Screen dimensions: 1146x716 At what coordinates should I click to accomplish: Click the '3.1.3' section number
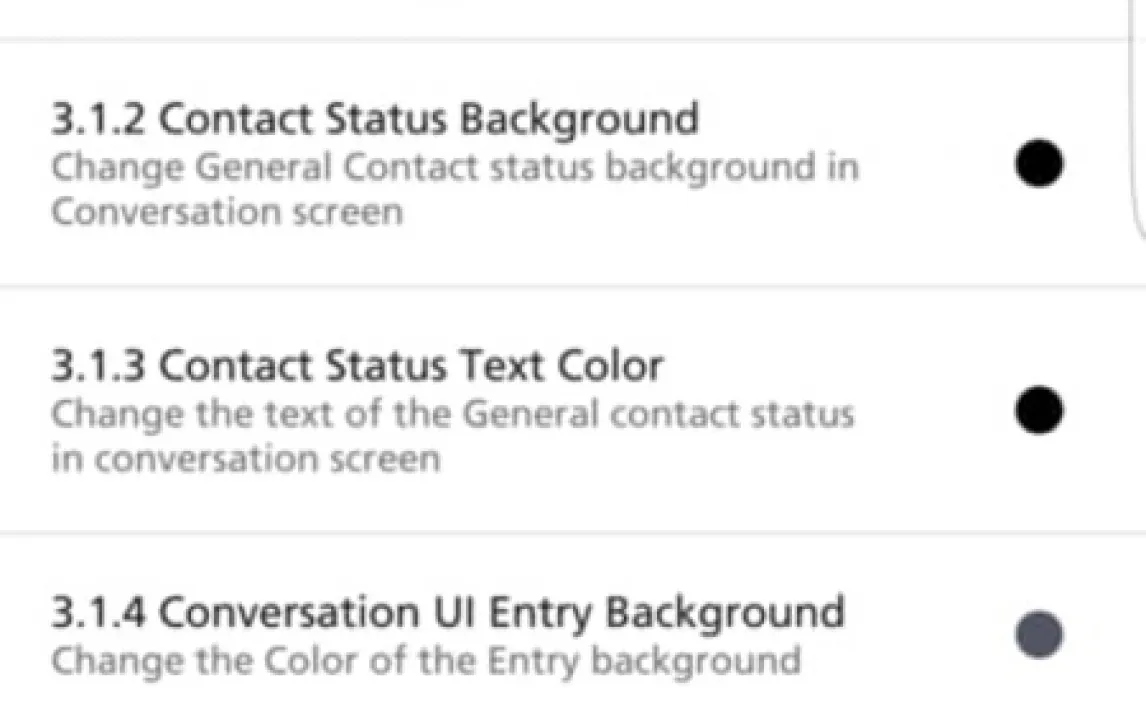(x=98, y=366)
